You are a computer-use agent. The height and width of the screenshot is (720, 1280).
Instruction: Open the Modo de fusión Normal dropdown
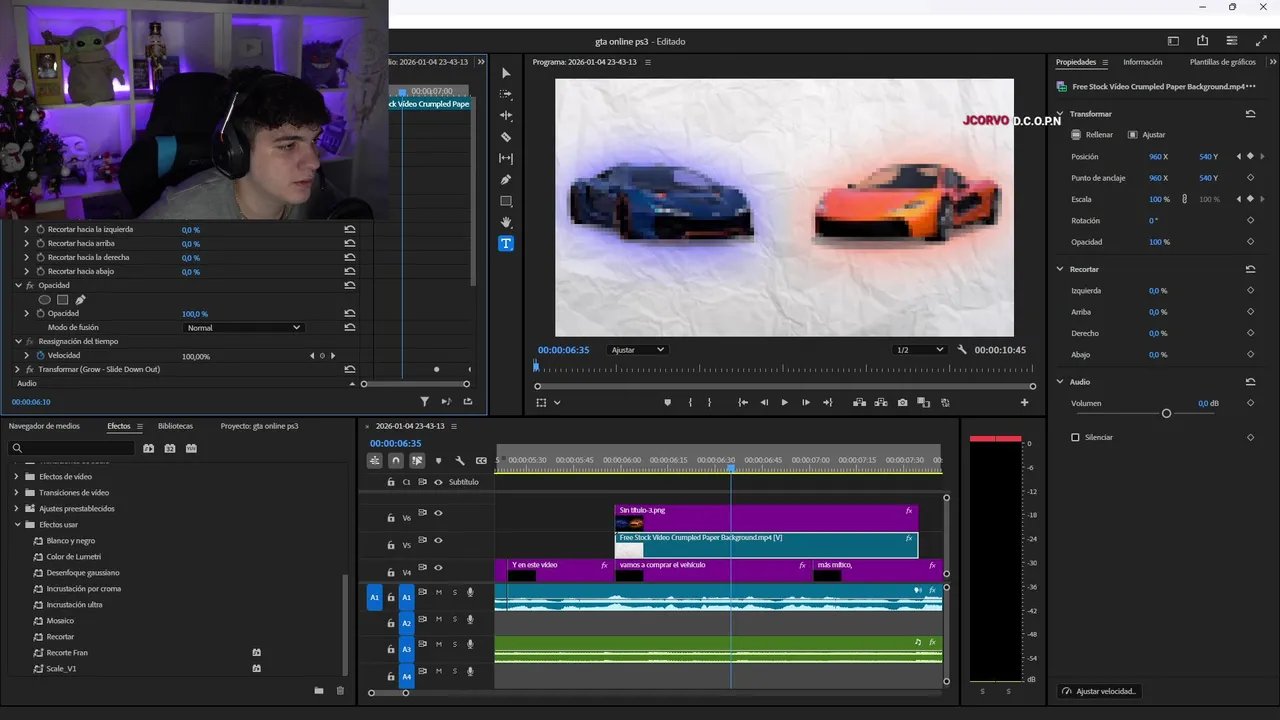[x=243, y=327]
